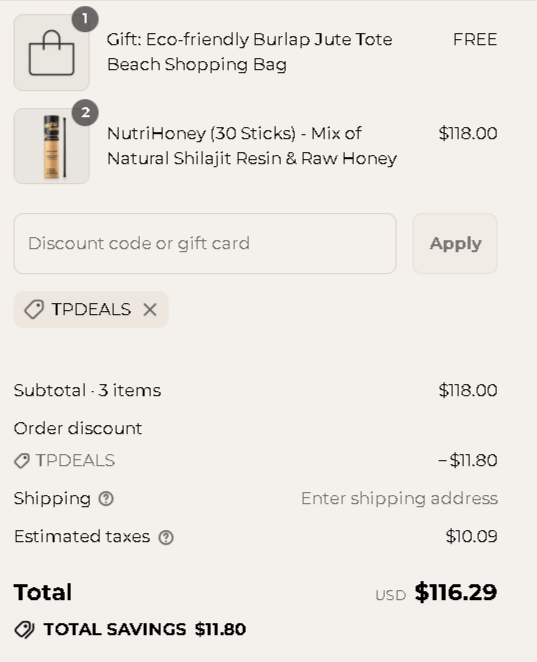
Task: Click the Total Savings tags icon
Action: [24, 629]
